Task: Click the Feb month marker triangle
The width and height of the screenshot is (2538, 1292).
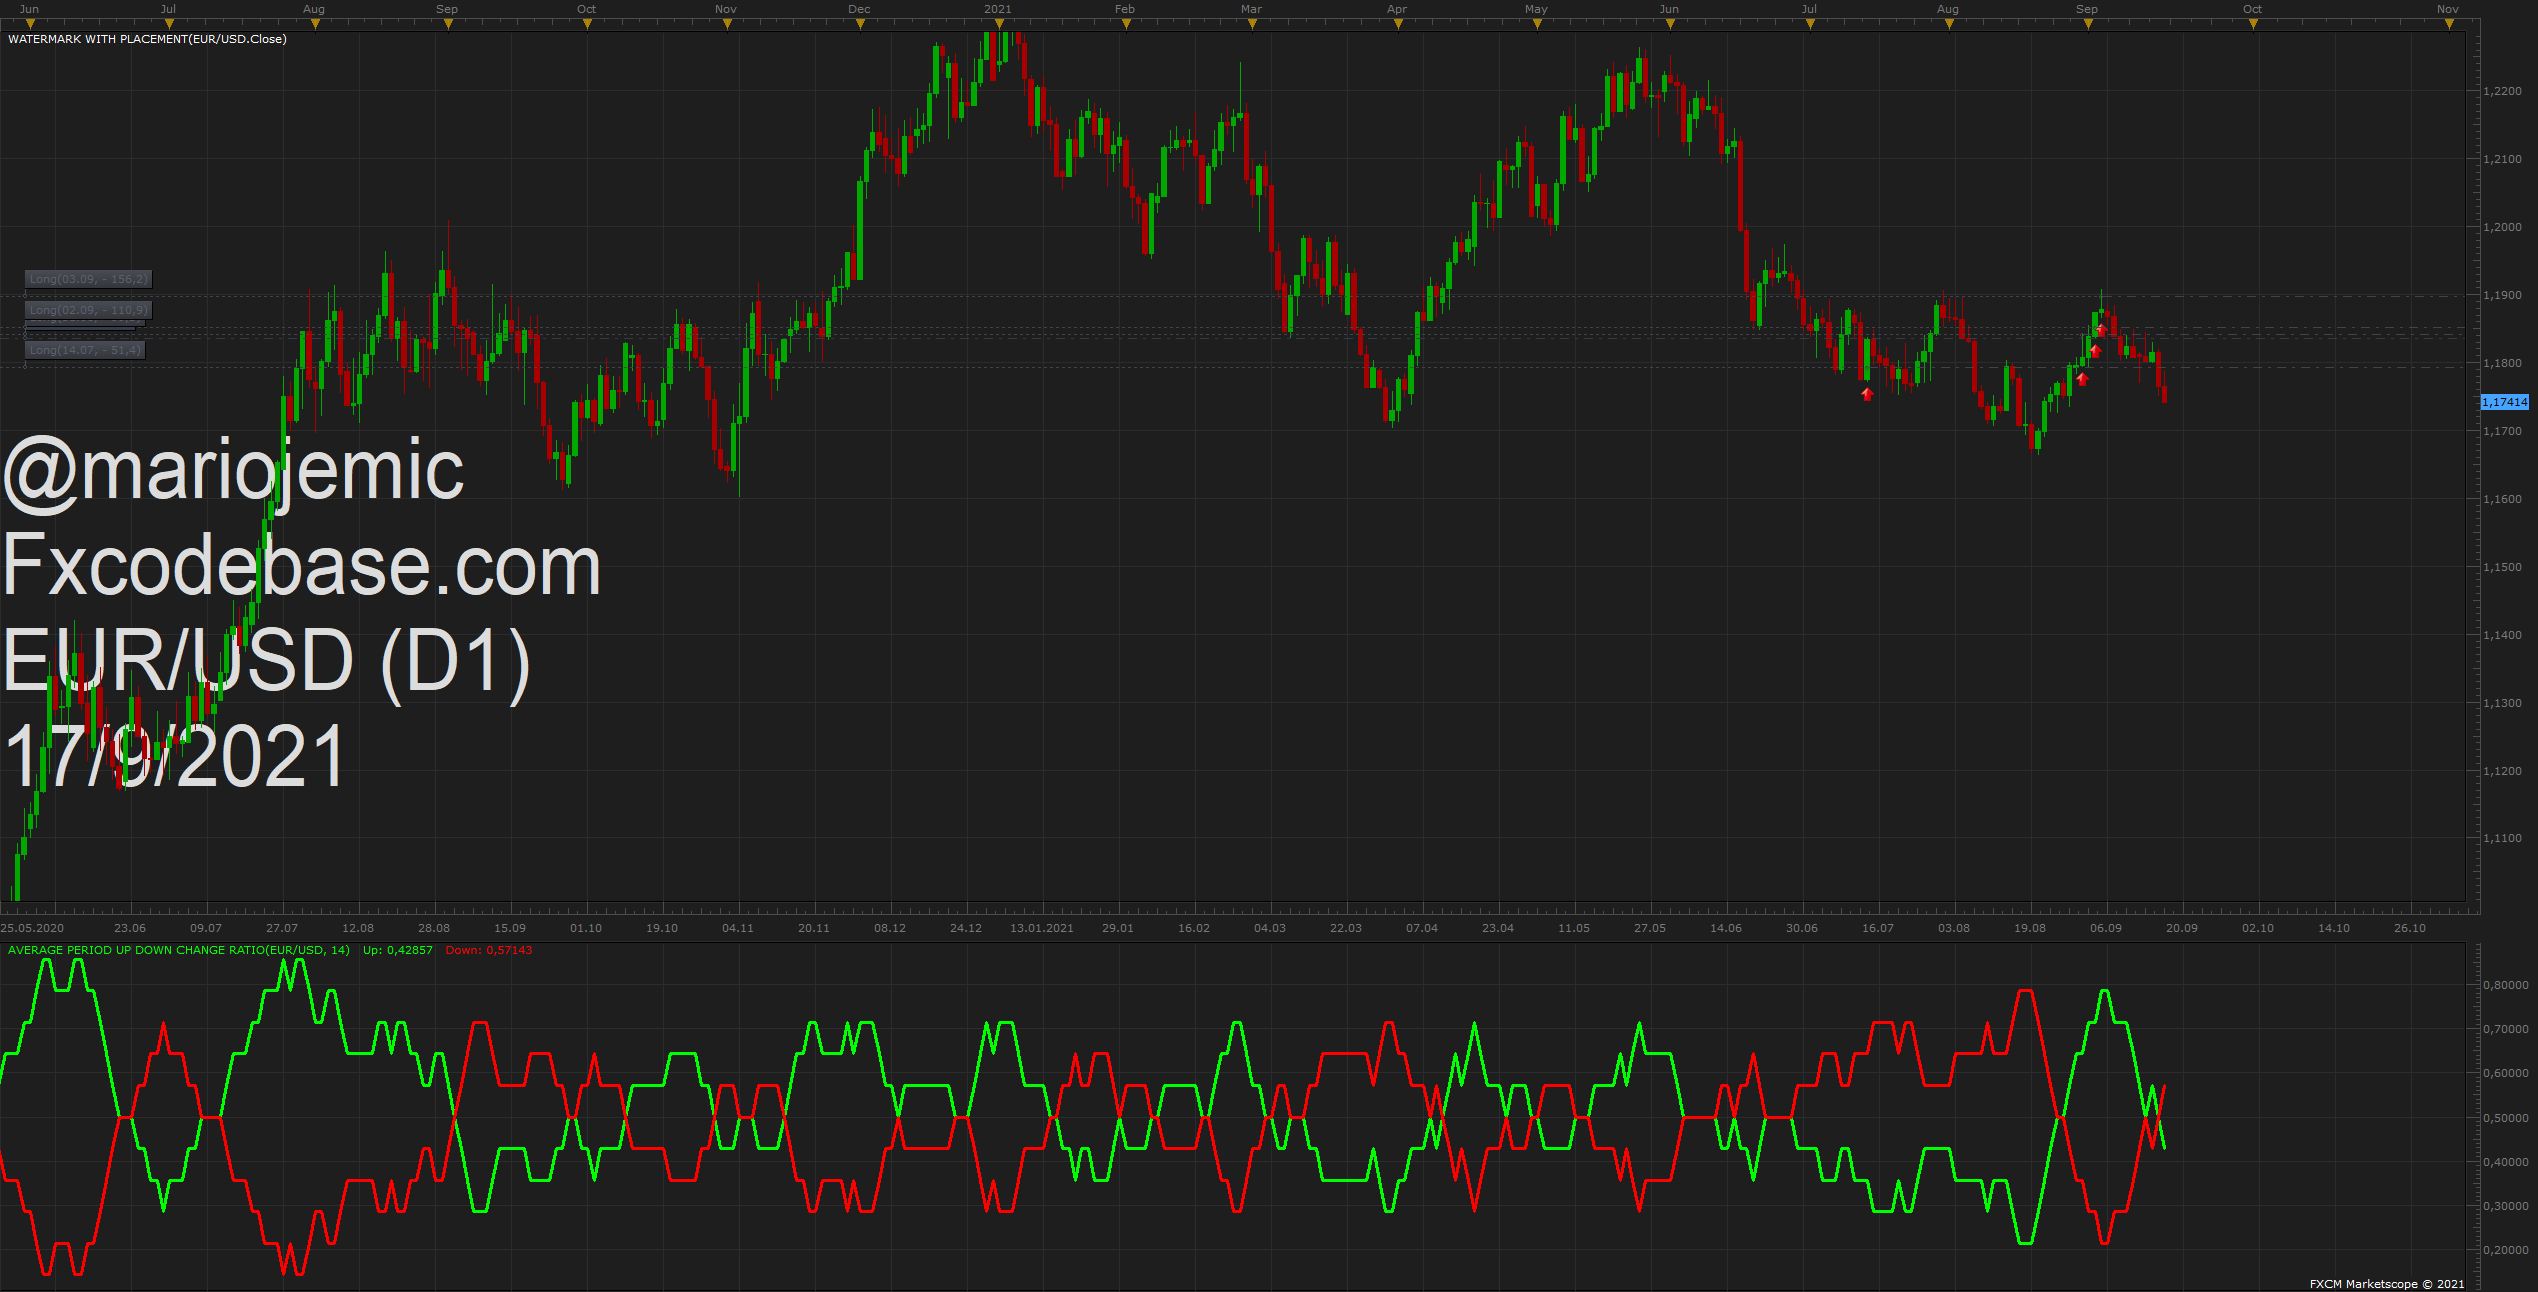Action: click(1126, 24)
